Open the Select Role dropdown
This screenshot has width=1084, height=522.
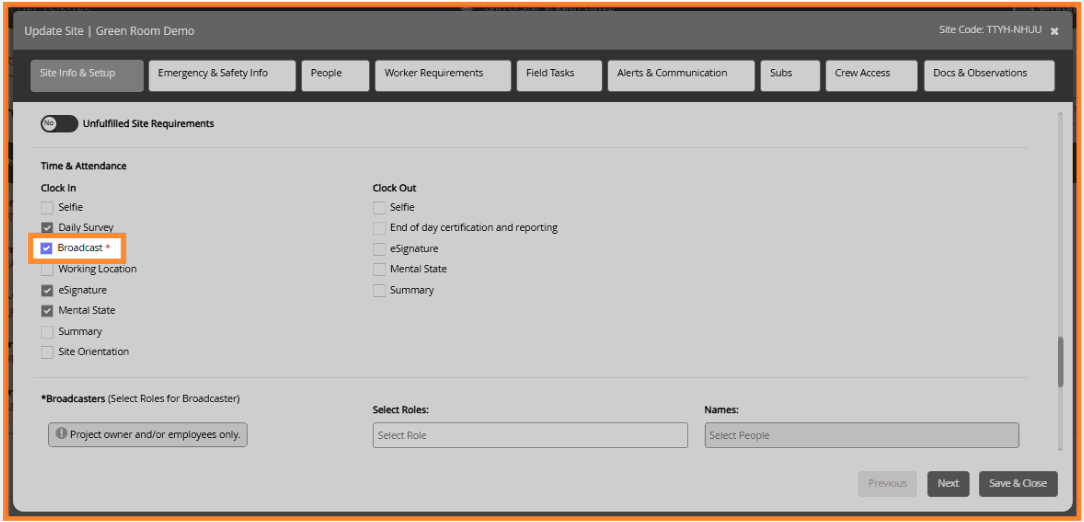530,436
